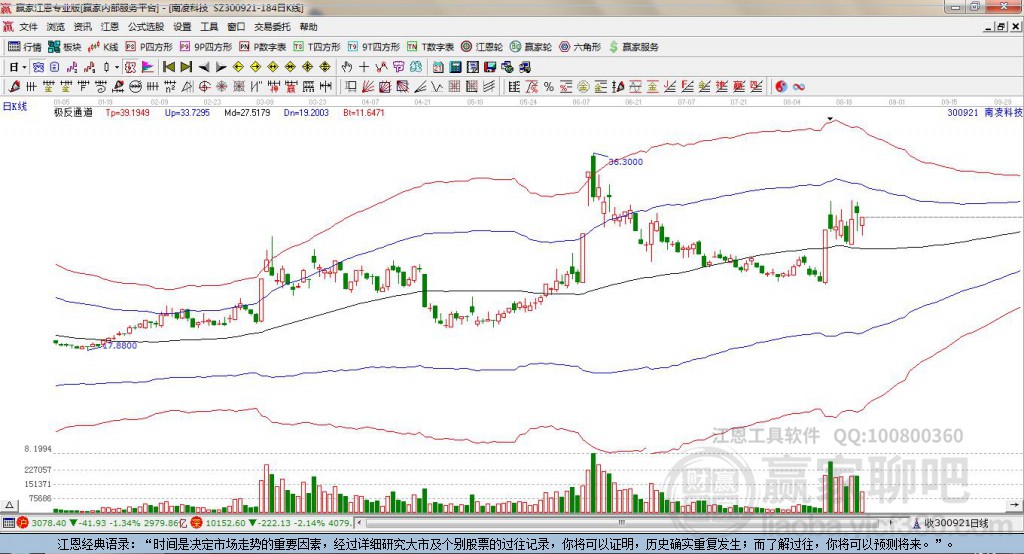Image resolution: width=1024 pixels, height=554 pixels.
Task: Open 赢家服务 service
Action: point(633,47)
